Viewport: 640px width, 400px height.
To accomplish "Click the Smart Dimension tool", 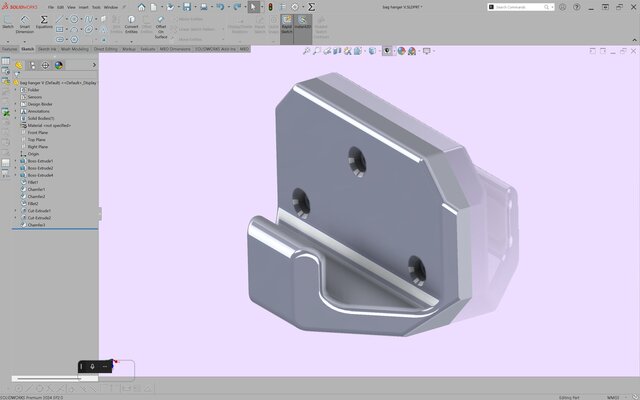I will point(24,26).
